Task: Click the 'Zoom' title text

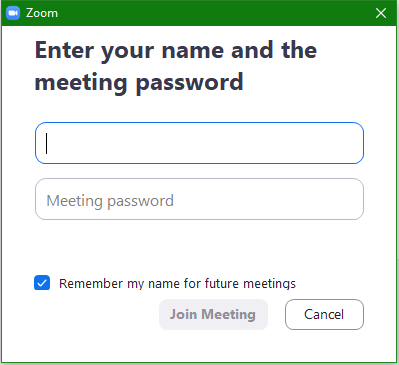Action: (42, 13)
